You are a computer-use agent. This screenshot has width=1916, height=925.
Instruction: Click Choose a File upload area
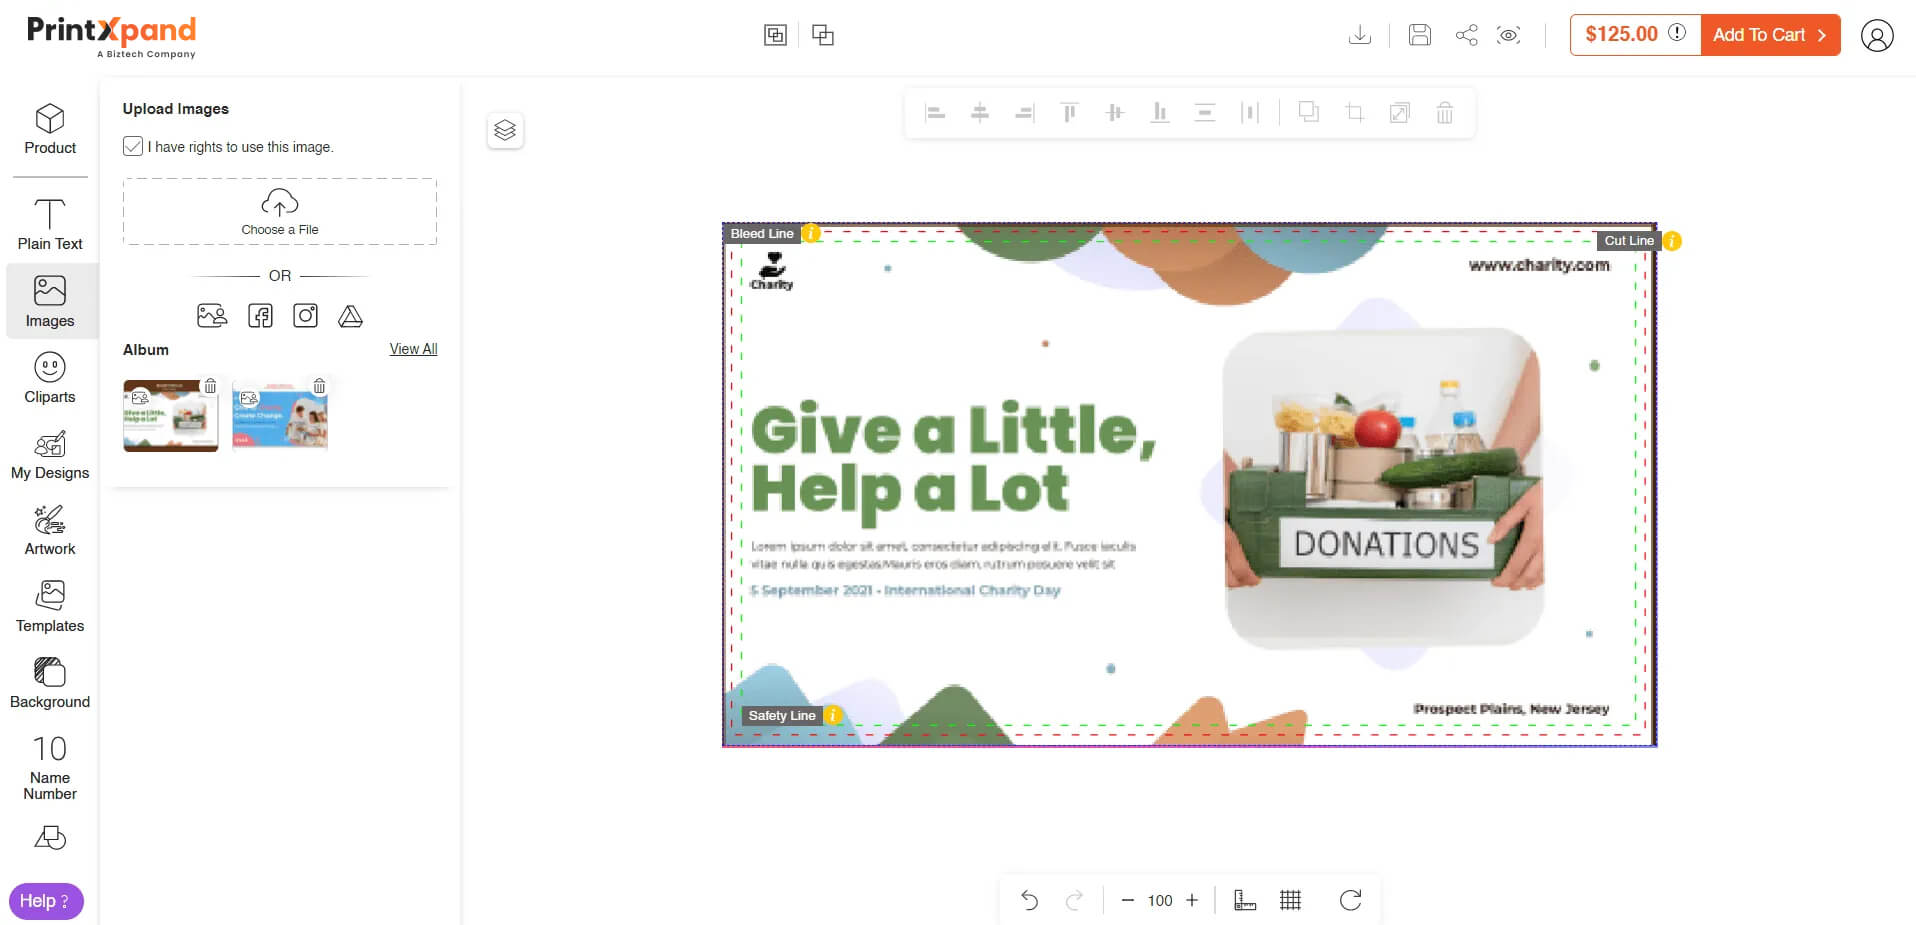coord(280,211)
